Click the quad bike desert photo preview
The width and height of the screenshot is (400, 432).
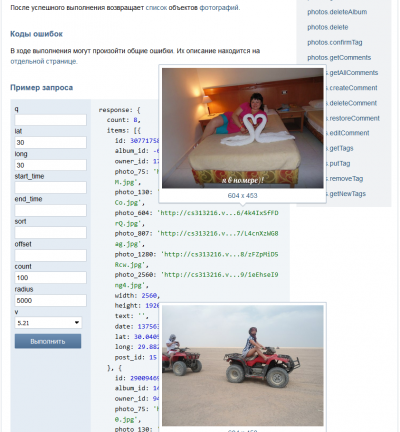click(242, 365)
